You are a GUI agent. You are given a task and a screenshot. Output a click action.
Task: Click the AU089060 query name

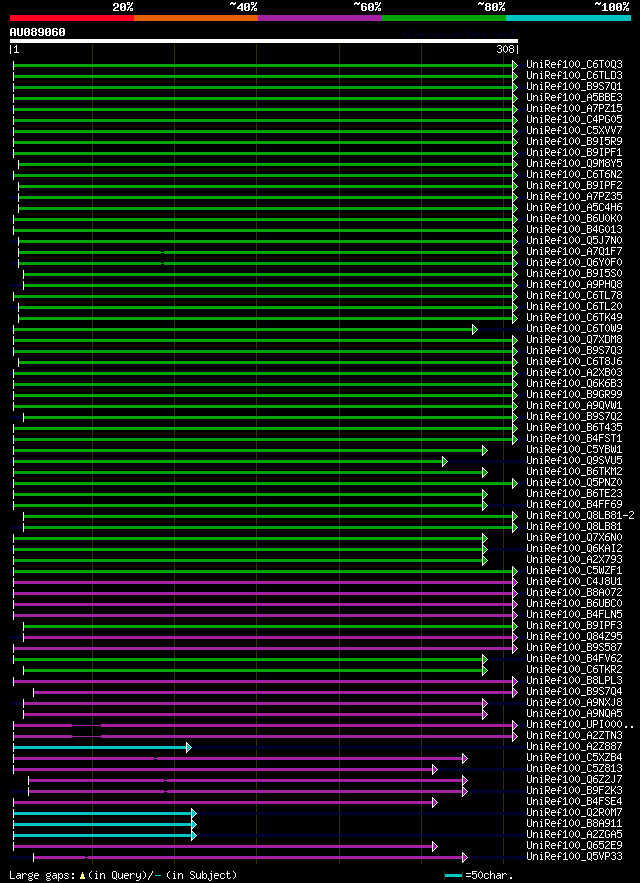point(37,33)
